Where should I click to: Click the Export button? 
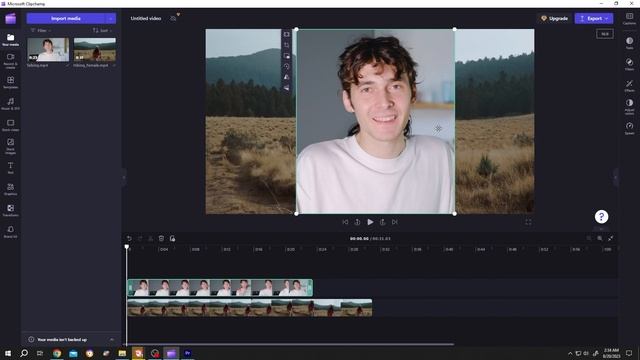[x=594, y=18]
